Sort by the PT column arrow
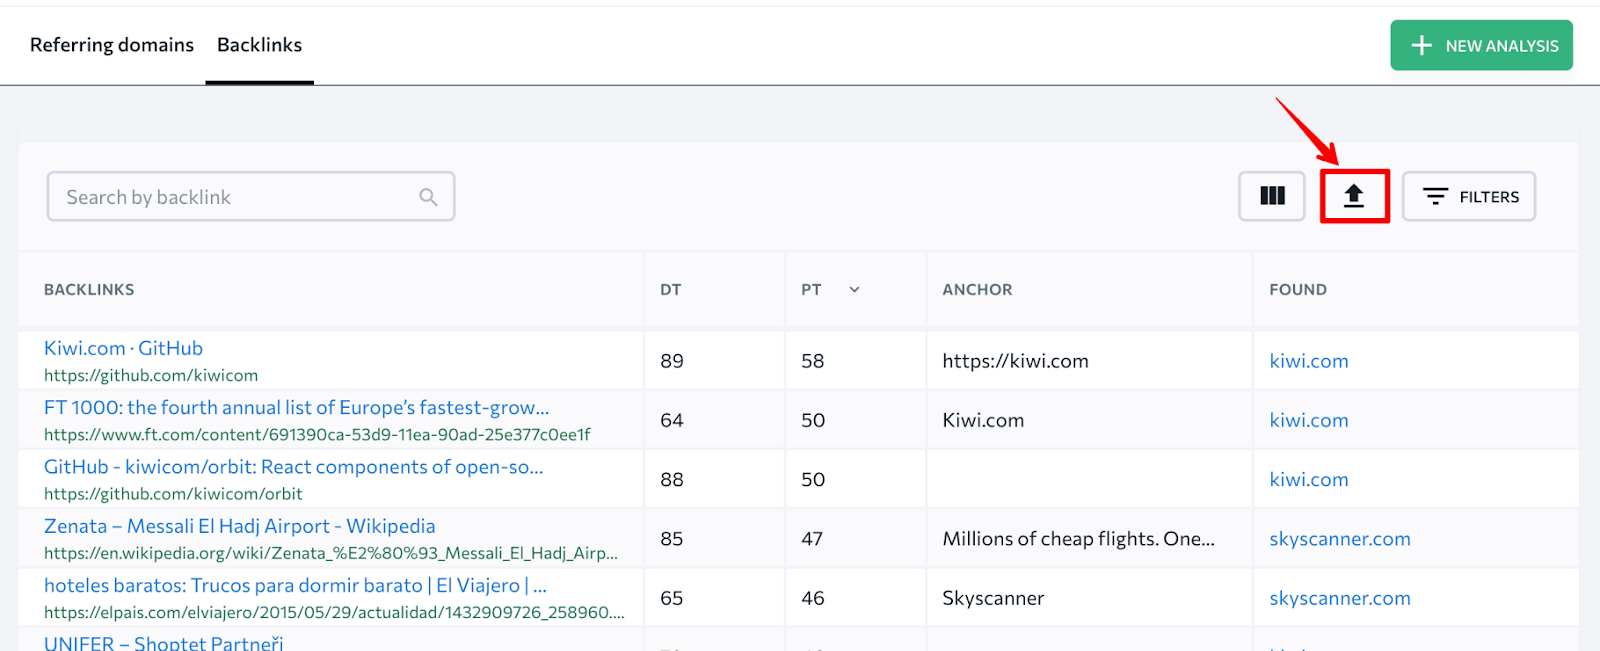 854,290
